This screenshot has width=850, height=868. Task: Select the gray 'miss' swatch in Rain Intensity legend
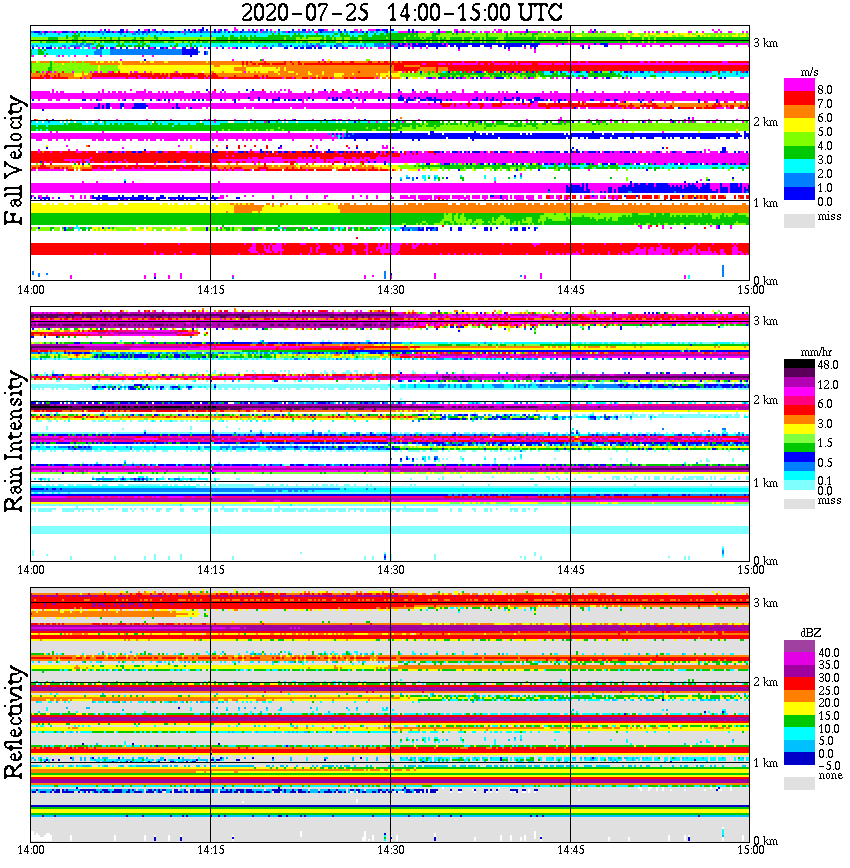(799, 504)
